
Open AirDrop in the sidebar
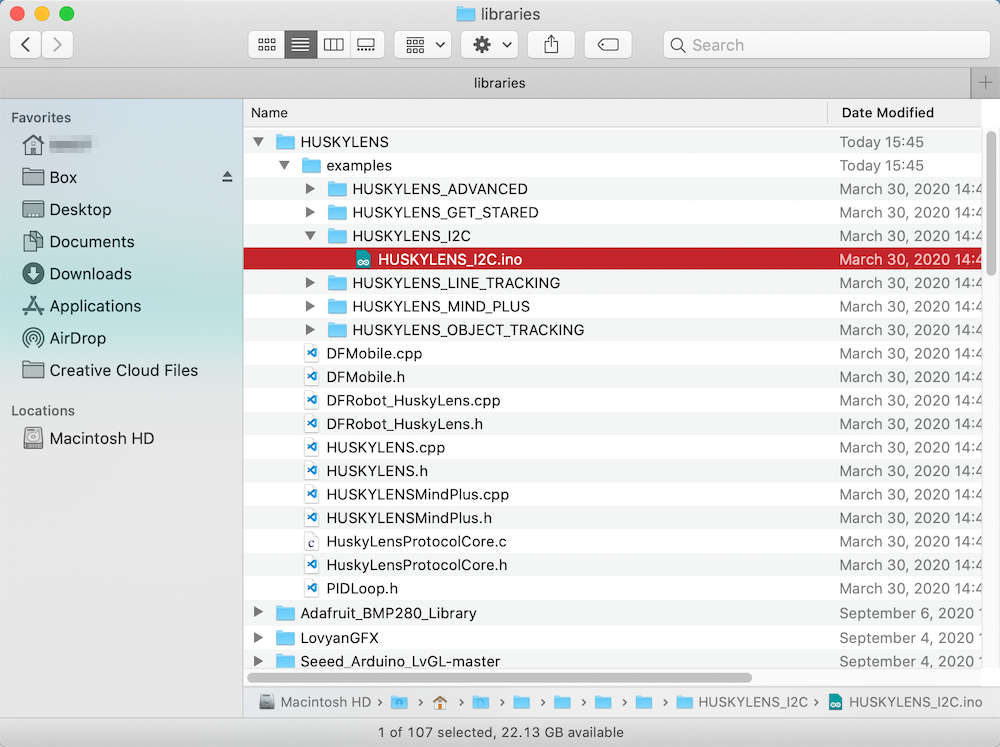point(64,338)
